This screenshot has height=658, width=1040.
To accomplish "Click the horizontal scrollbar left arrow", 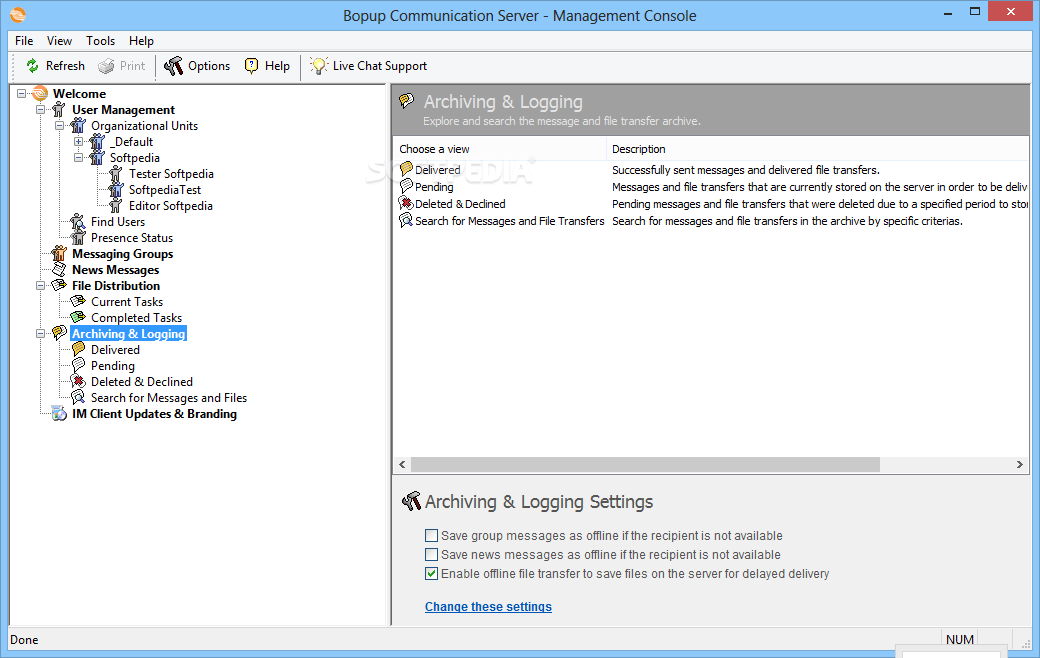I will tap(402, 465).
